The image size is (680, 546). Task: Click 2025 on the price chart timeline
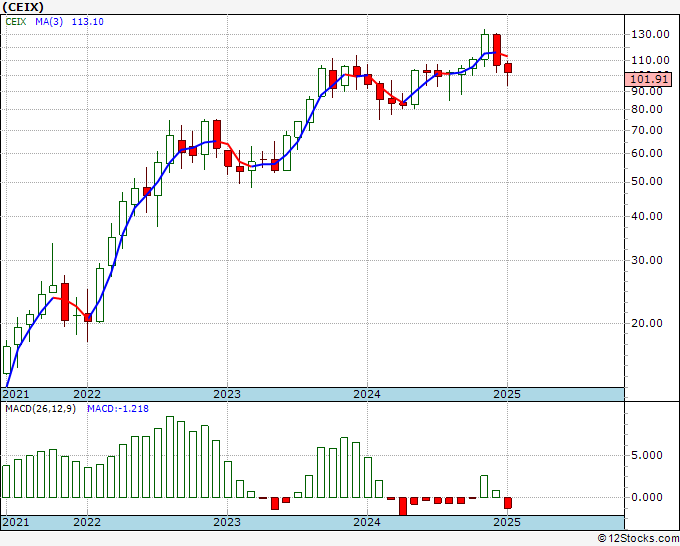point(507,394)
